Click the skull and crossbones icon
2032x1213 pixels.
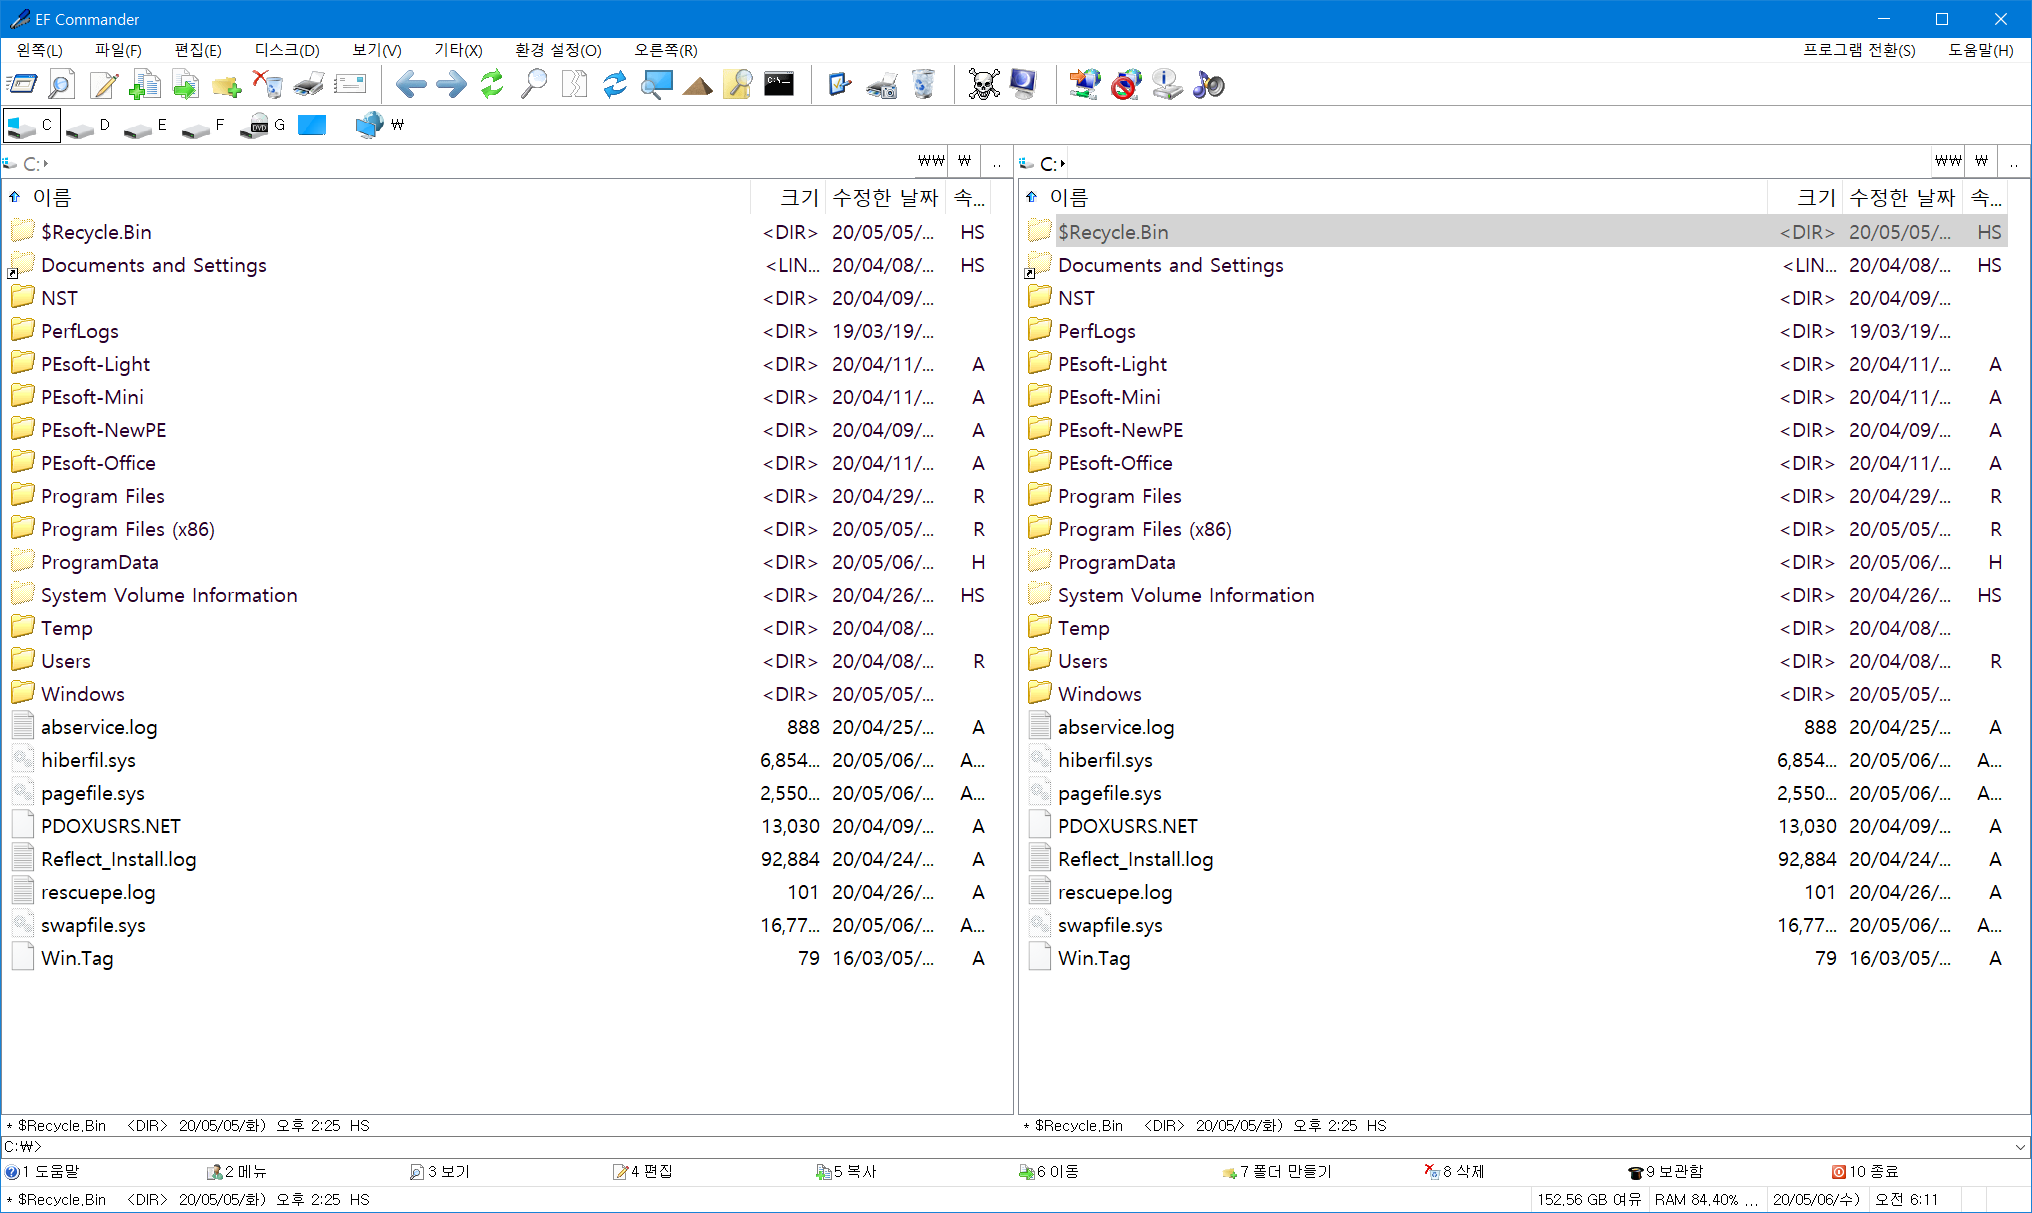point(984,85)
